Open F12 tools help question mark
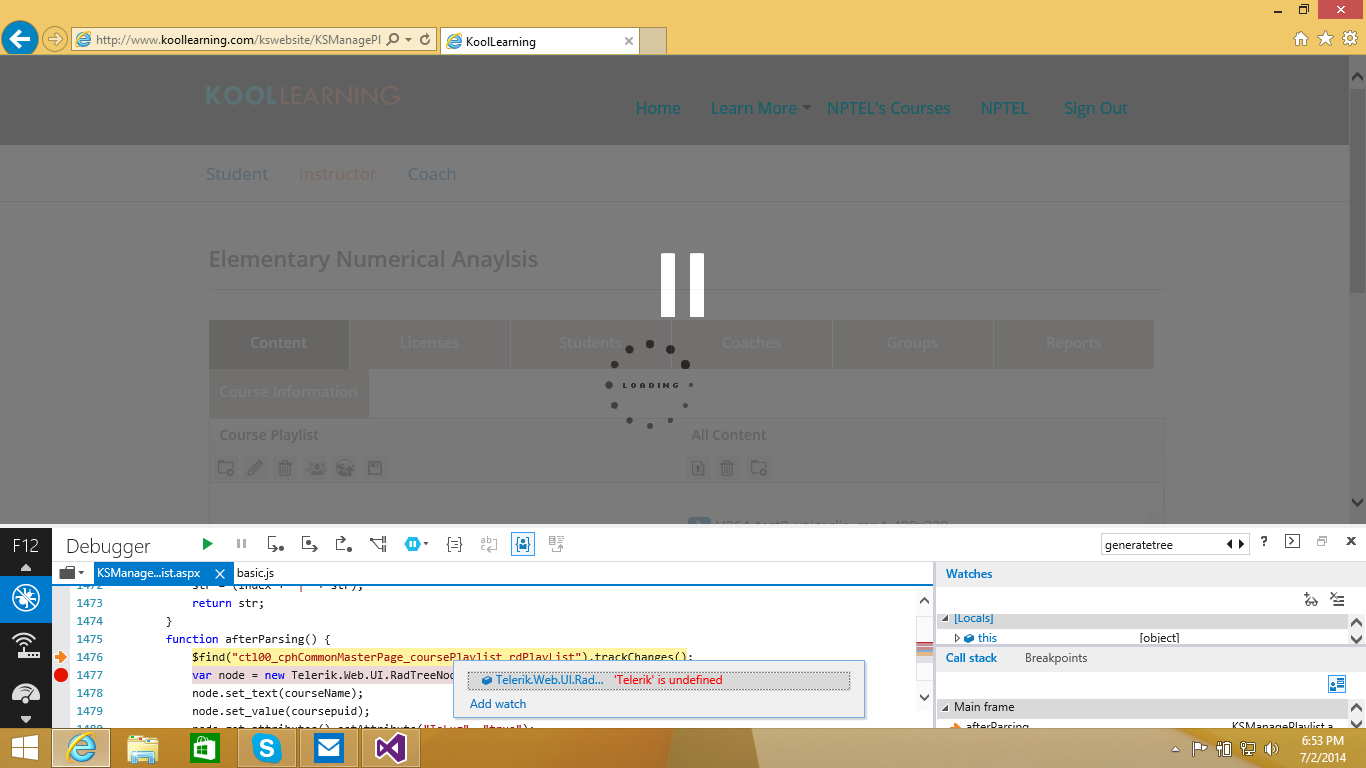Viewport: 1366px width, 768px height. [1264, 542]
